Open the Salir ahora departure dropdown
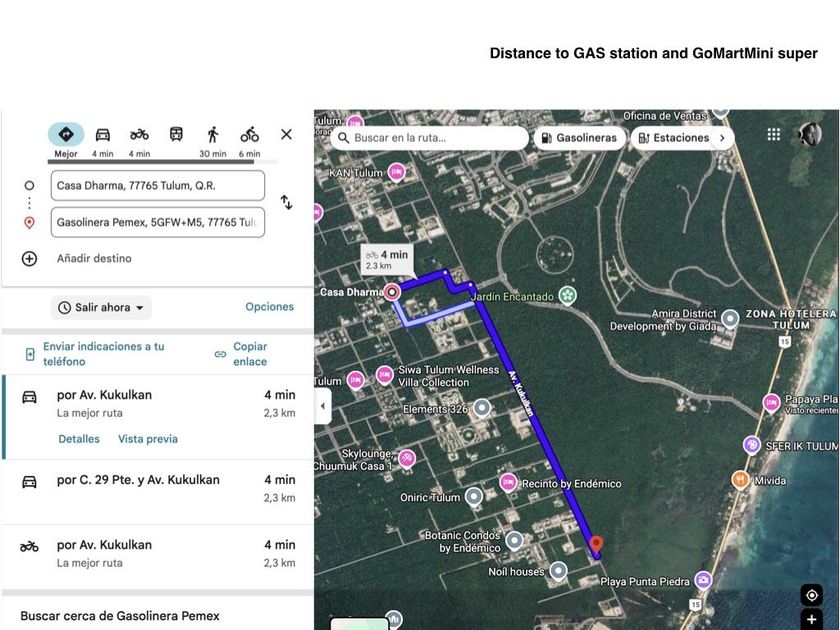The height and width of the screenshot is (630, 840). tap(101, 308)
